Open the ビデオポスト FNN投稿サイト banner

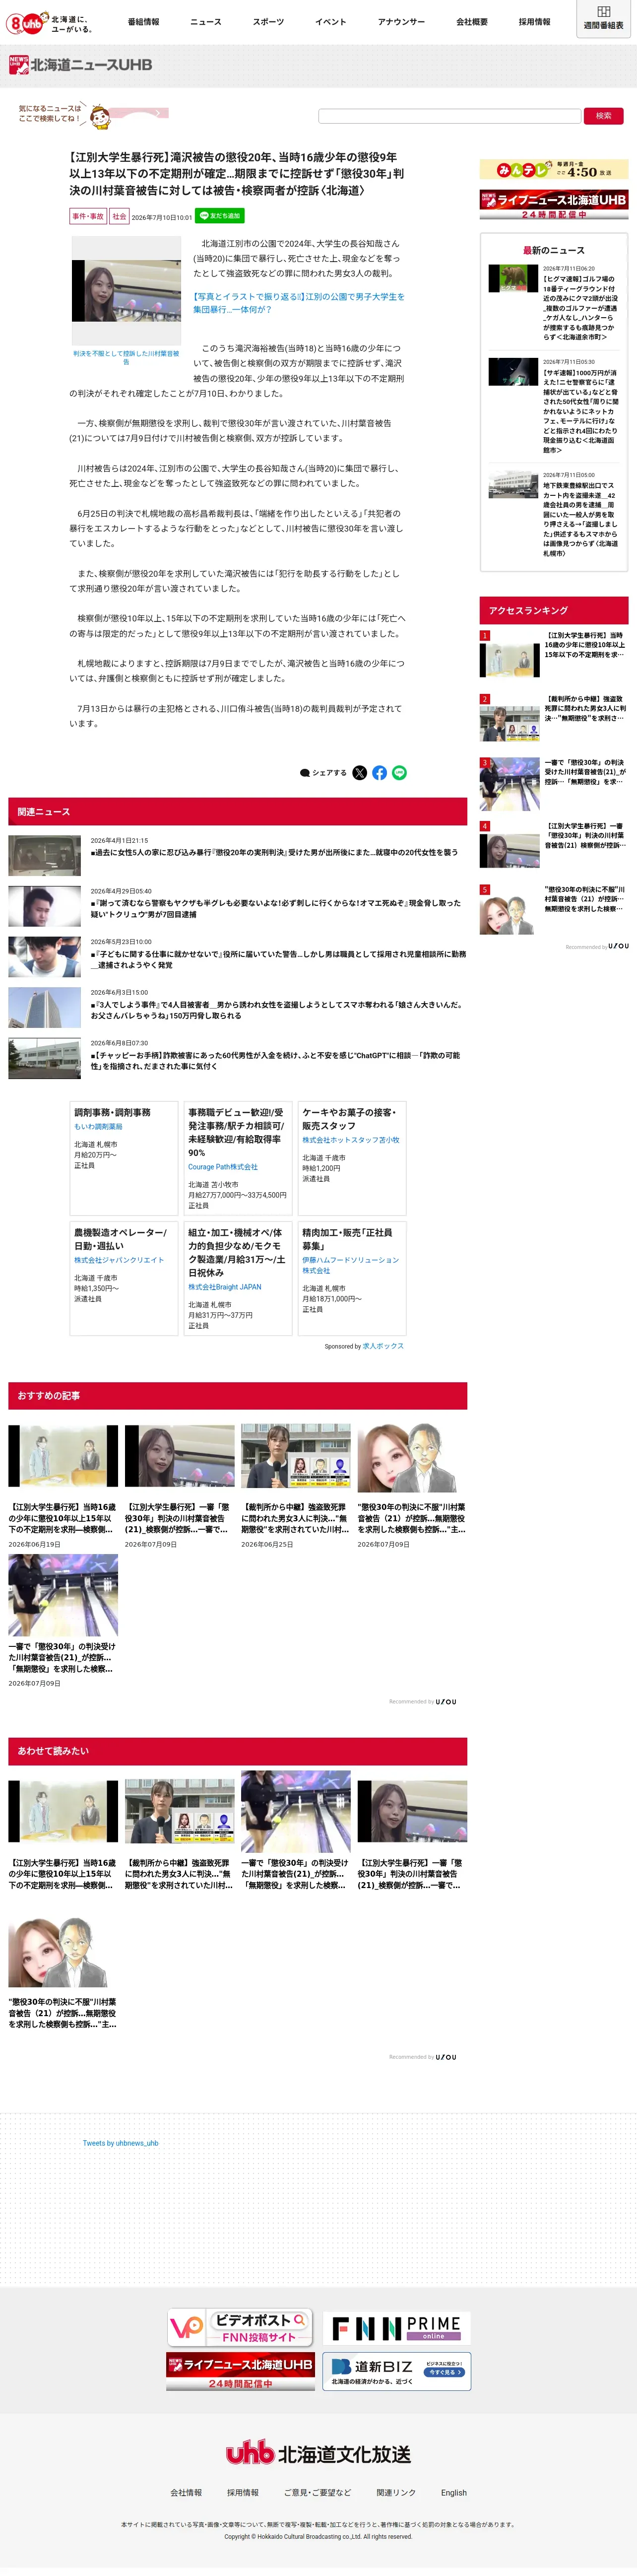[x=239, y=2327]
